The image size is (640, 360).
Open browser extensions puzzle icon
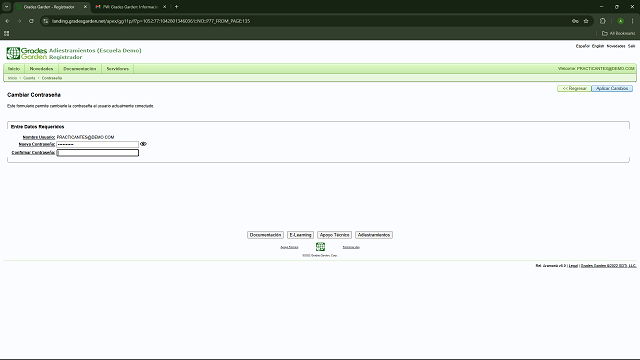(603, 21)
